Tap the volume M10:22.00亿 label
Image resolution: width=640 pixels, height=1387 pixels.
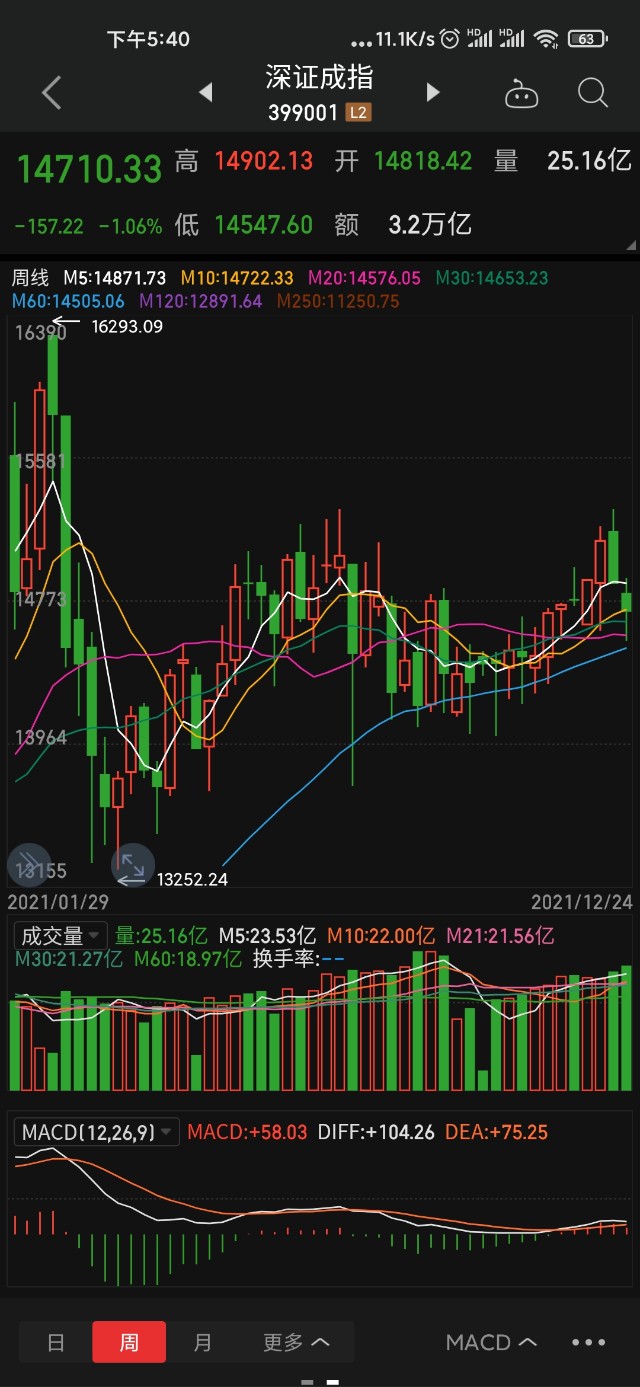[x=381, y=936]
